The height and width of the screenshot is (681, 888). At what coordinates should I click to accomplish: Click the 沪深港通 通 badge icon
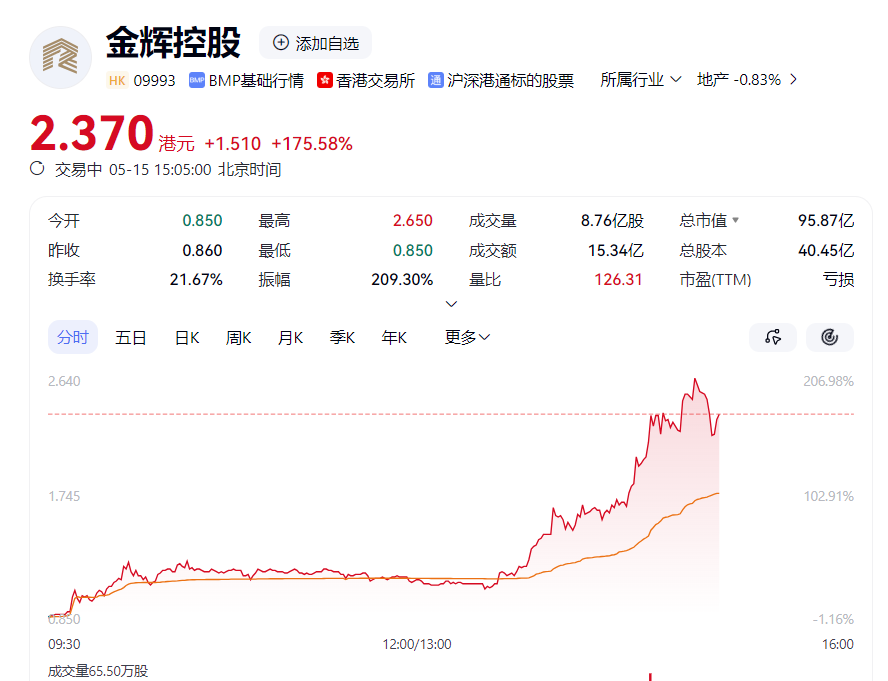tap(436, 80)
